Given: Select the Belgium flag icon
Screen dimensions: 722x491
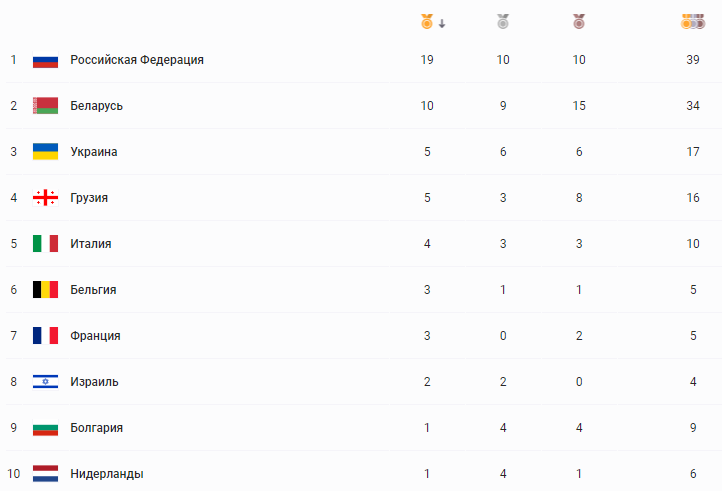Looking at the screenshot, I should (x=45, y=290).
